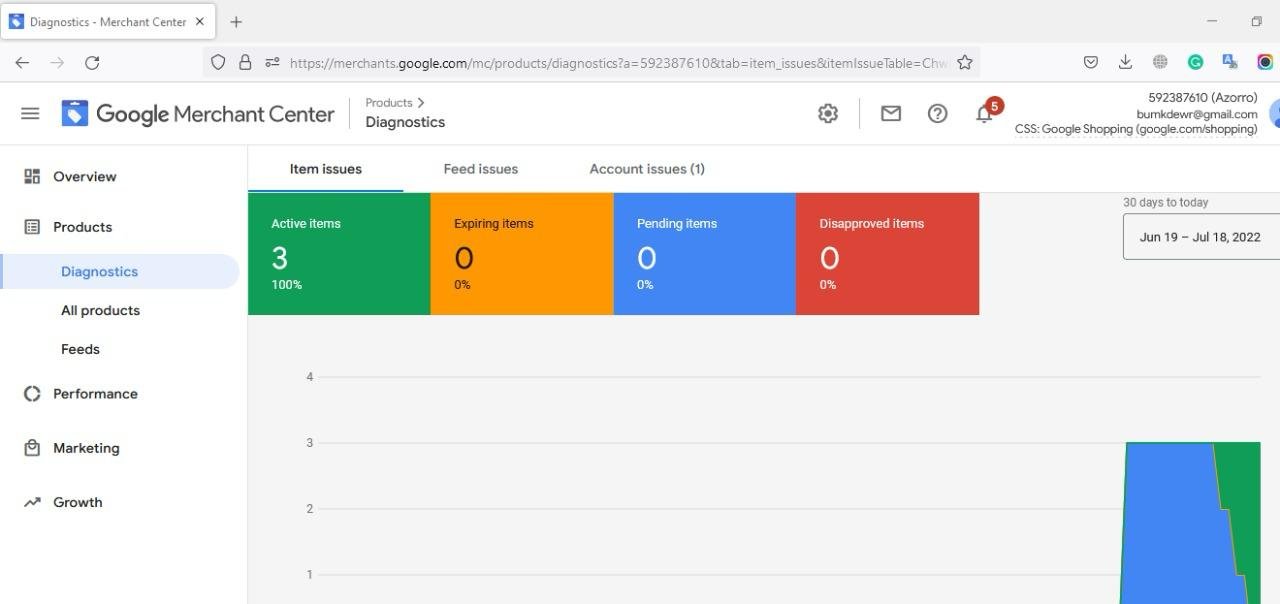Click the Performance label in sidebar
Viewport: 1280px width, 604px height.
[x=95, y=394]
